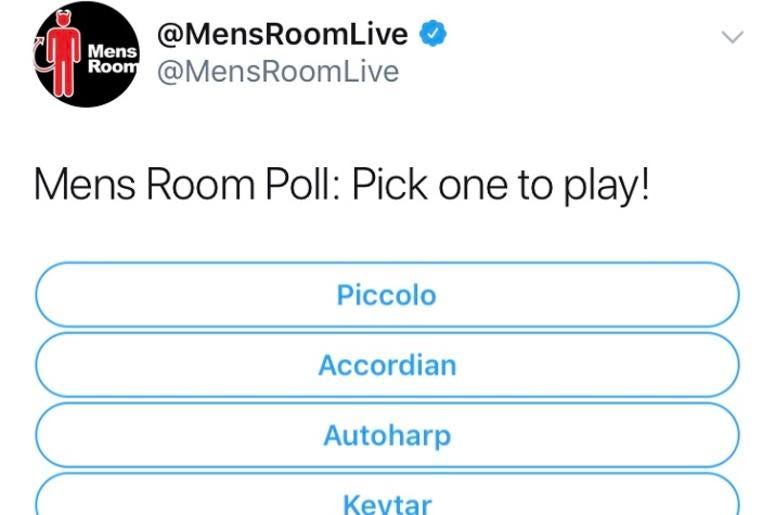This screenshot has height=515, width=775.
Task: Choose Accordian poll option
Action: tap(387, 365)
